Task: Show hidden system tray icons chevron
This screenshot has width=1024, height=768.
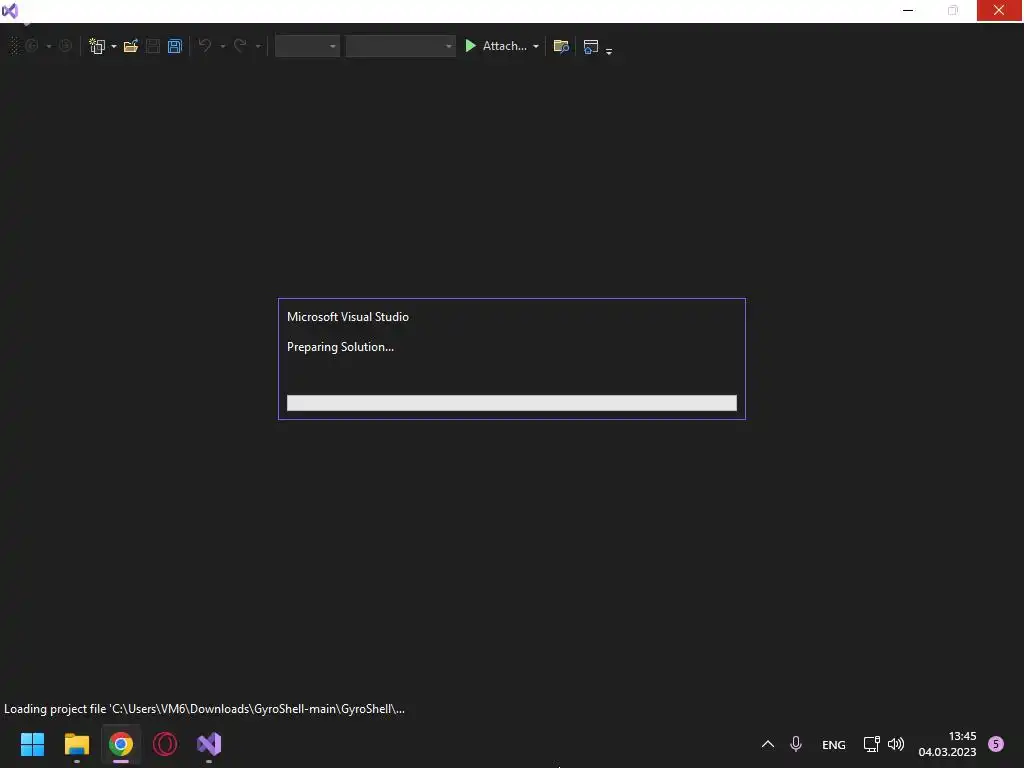Action: (768, 744)
